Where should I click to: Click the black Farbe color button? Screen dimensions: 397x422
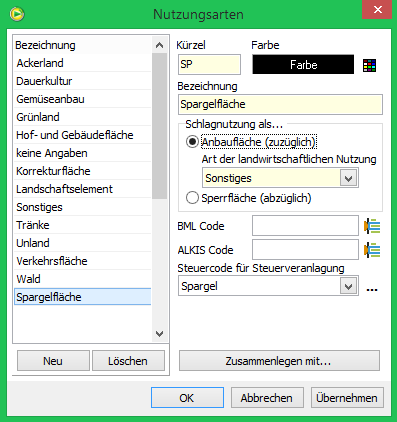click(303, 64)
